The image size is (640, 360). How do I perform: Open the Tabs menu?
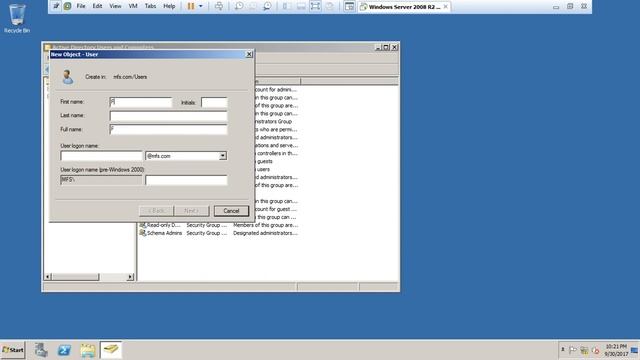[x=150, y=6]
